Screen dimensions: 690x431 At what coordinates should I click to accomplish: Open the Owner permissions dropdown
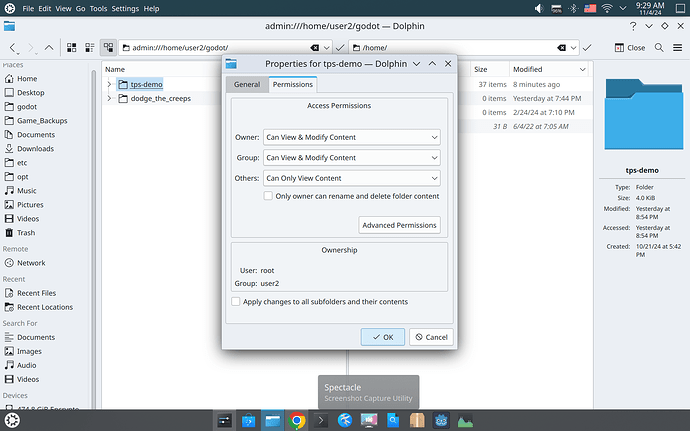(352, 137)
